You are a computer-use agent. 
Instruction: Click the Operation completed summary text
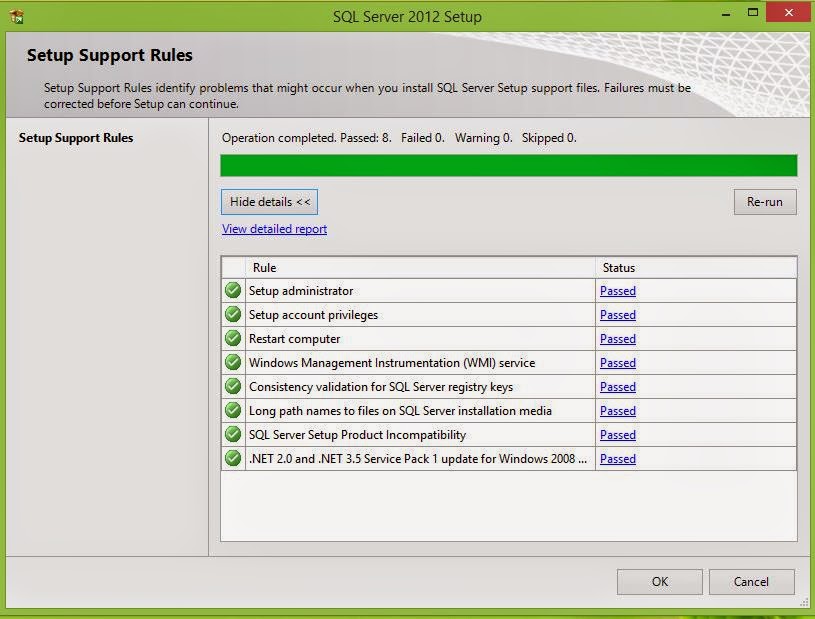(x=399, y=138)
